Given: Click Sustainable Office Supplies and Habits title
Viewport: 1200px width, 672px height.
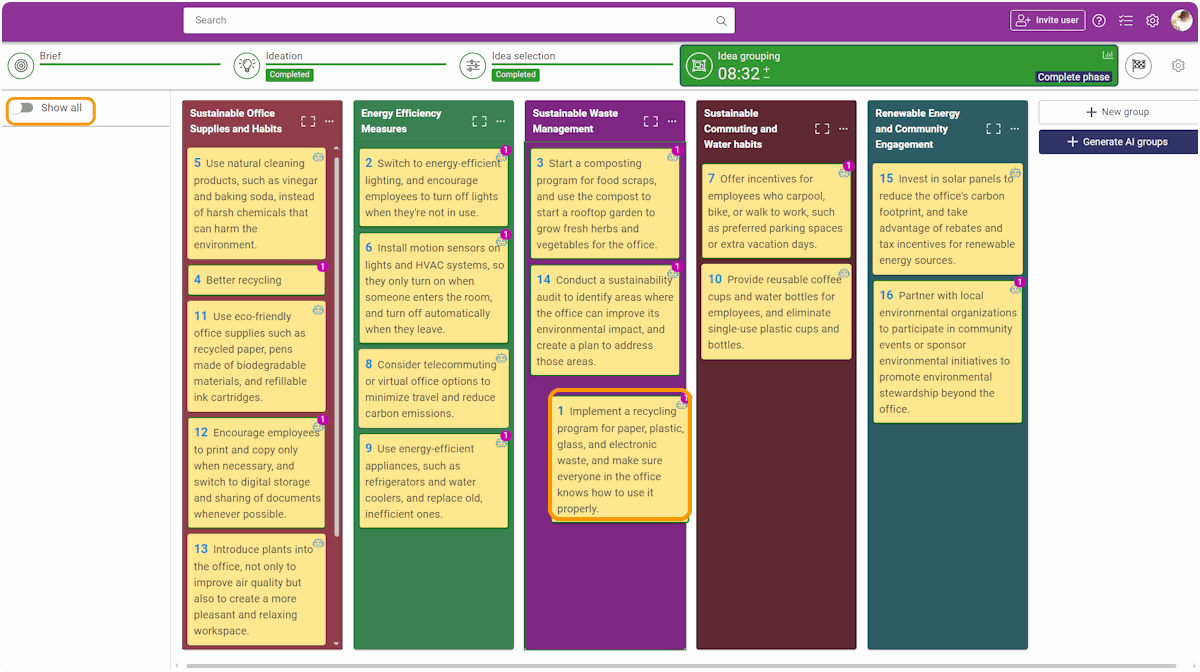Looking at the screenshot, I should [236, 121].
